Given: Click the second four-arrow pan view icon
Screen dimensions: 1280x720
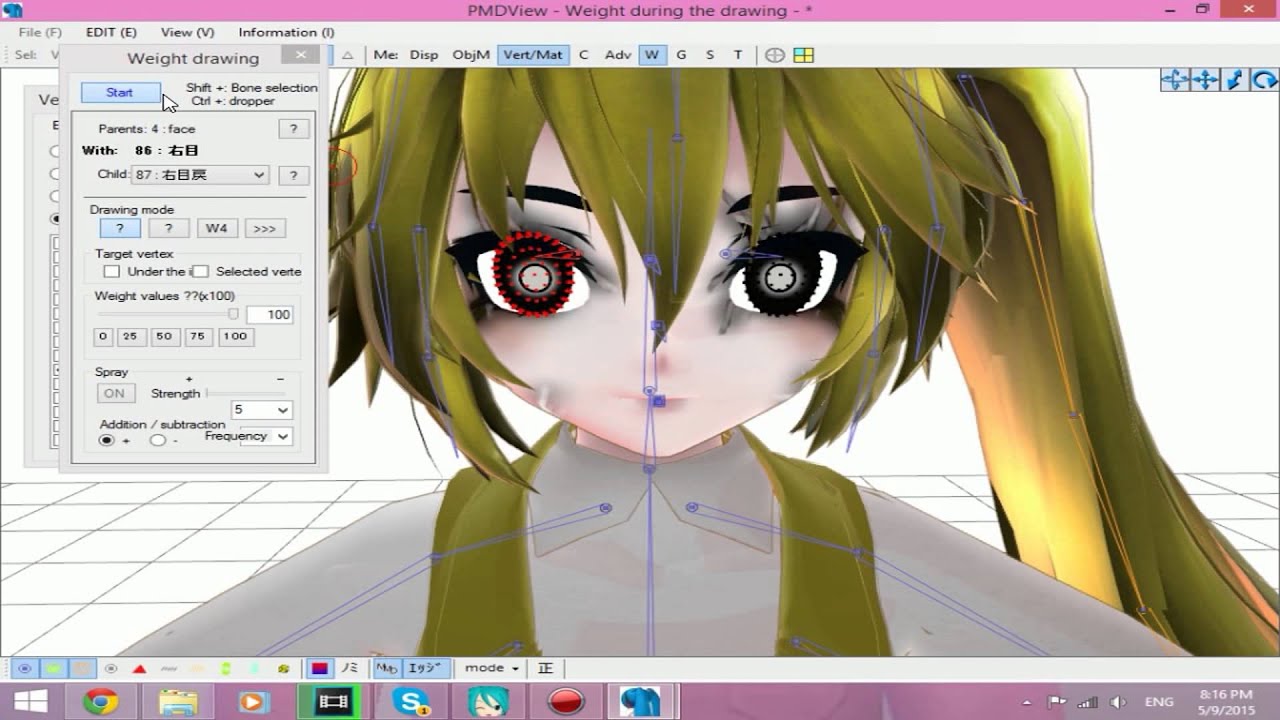Looking at the screenshot, I should [x=1205, y=80].
